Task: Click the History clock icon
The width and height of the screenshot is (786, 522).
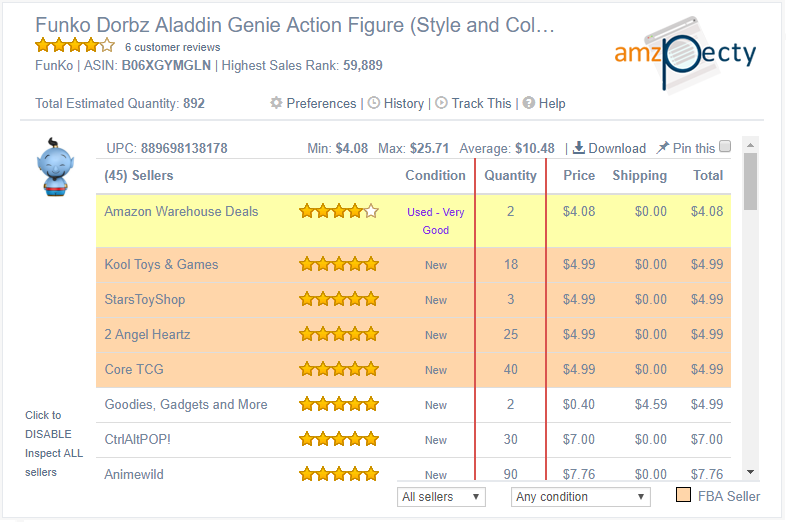Action: (373, 103)
